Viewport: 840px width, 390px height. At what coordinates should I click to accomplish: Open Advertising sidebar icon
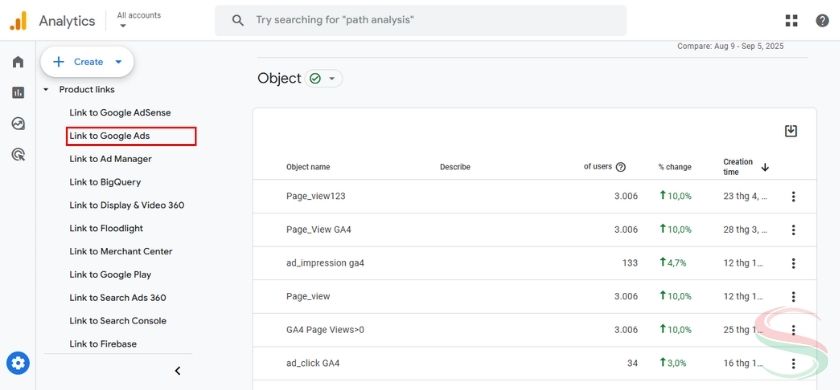pyautogui.click(x=18, y=155)
